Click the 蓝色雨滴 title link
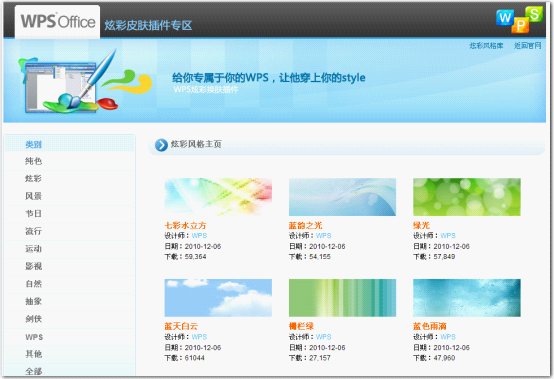 [x=430, y=326]
